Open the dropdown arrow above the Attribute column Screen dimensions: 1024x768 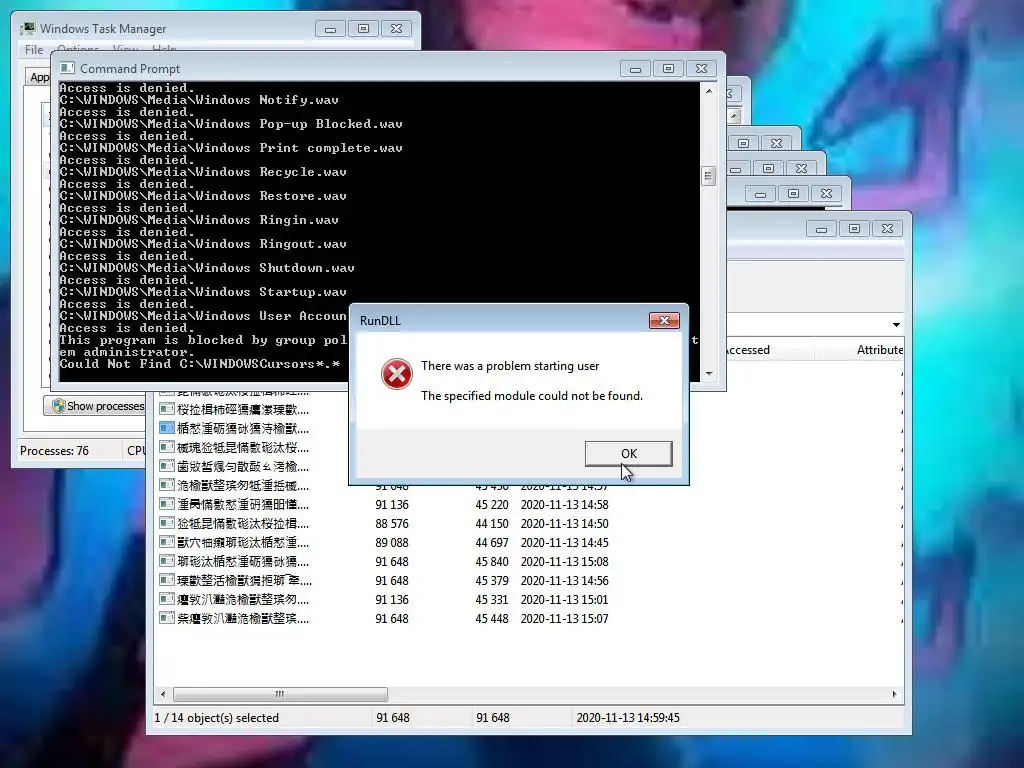[896, 325]
